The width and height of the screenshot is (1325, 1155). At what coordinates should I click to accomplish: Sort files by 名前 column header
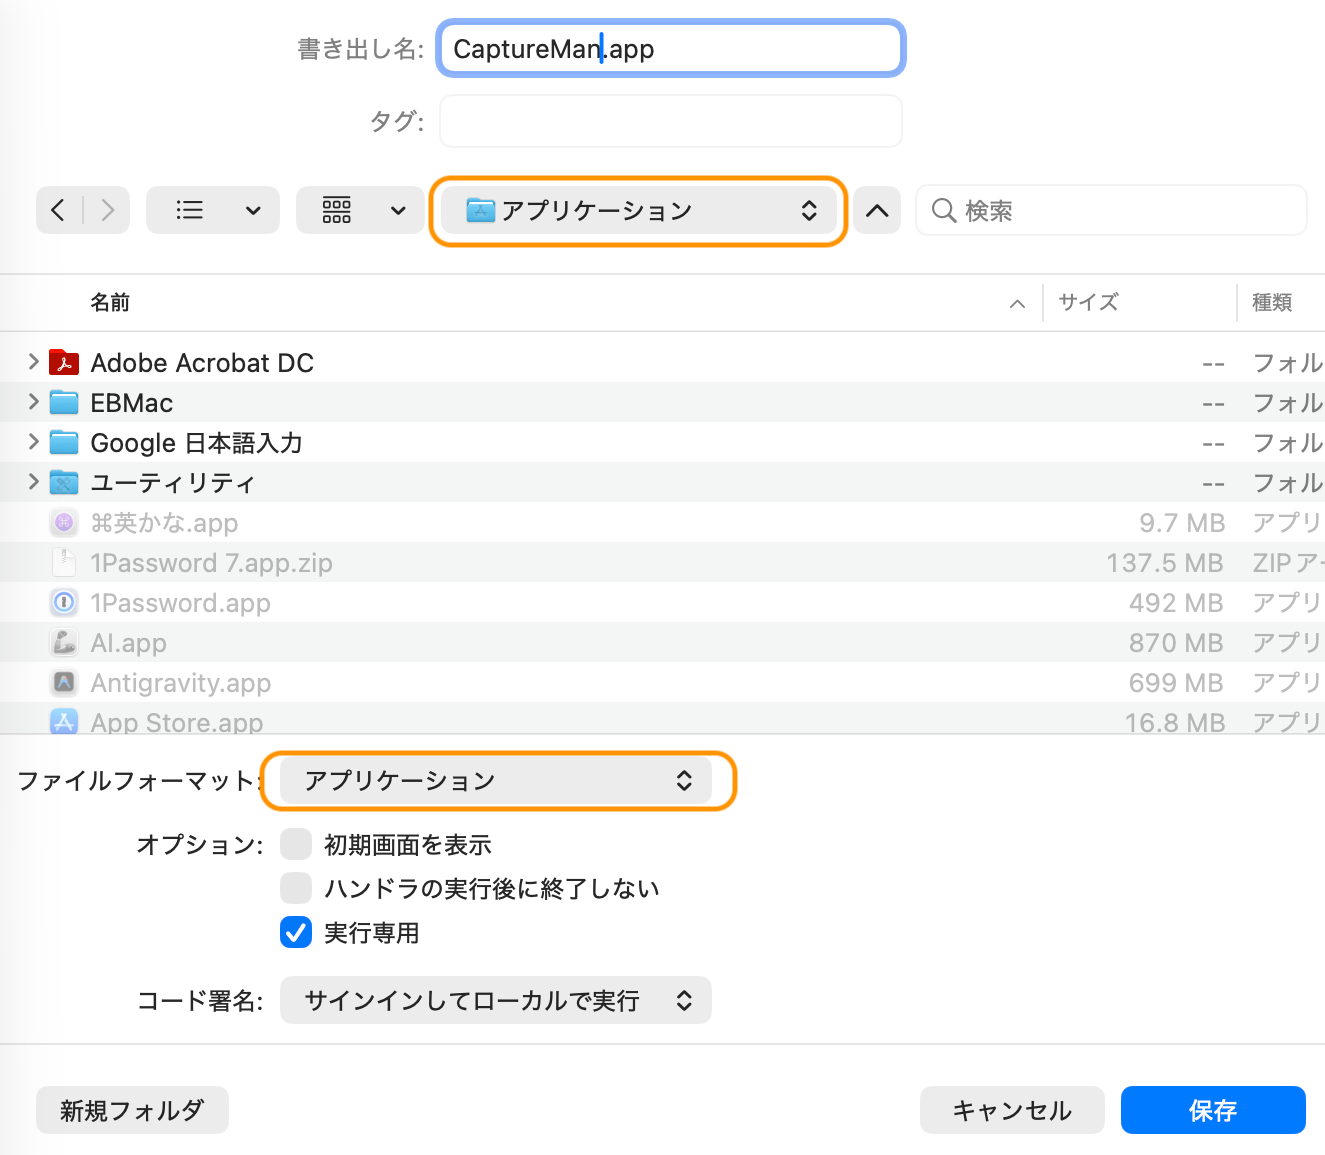coord(110,302)
